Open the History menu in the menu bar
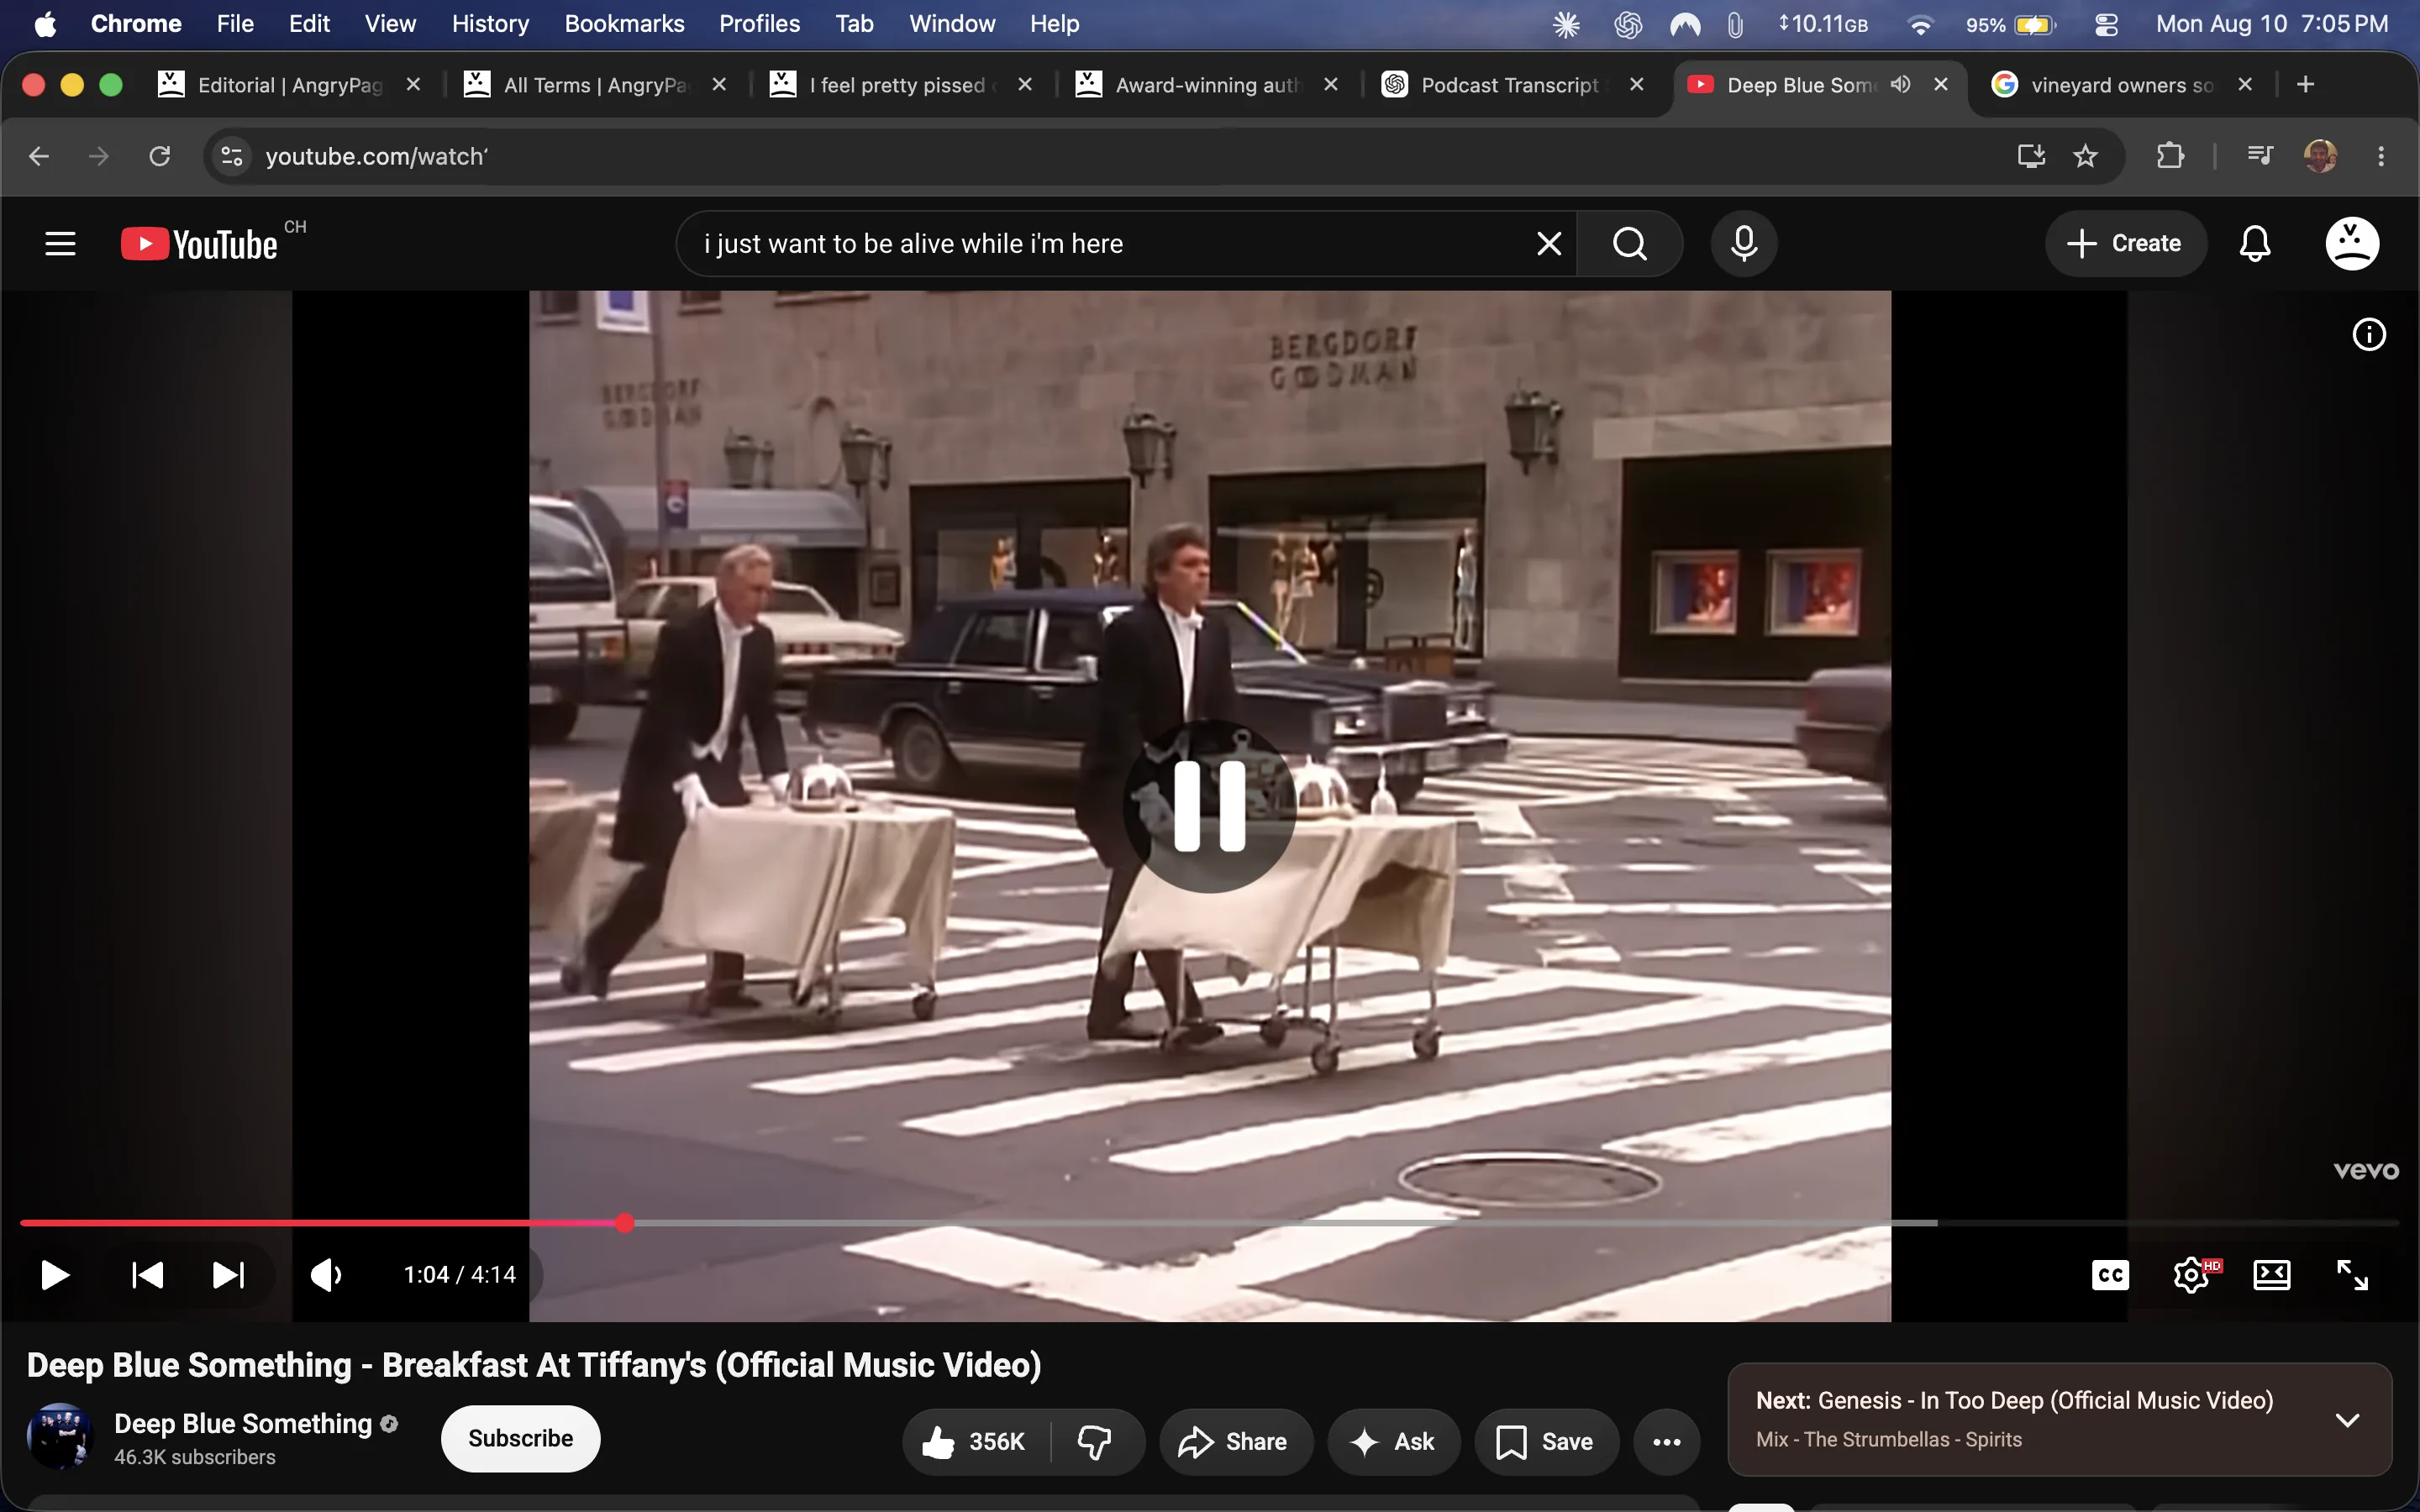The image size is (2420, 1512). (x=490, y=24)
